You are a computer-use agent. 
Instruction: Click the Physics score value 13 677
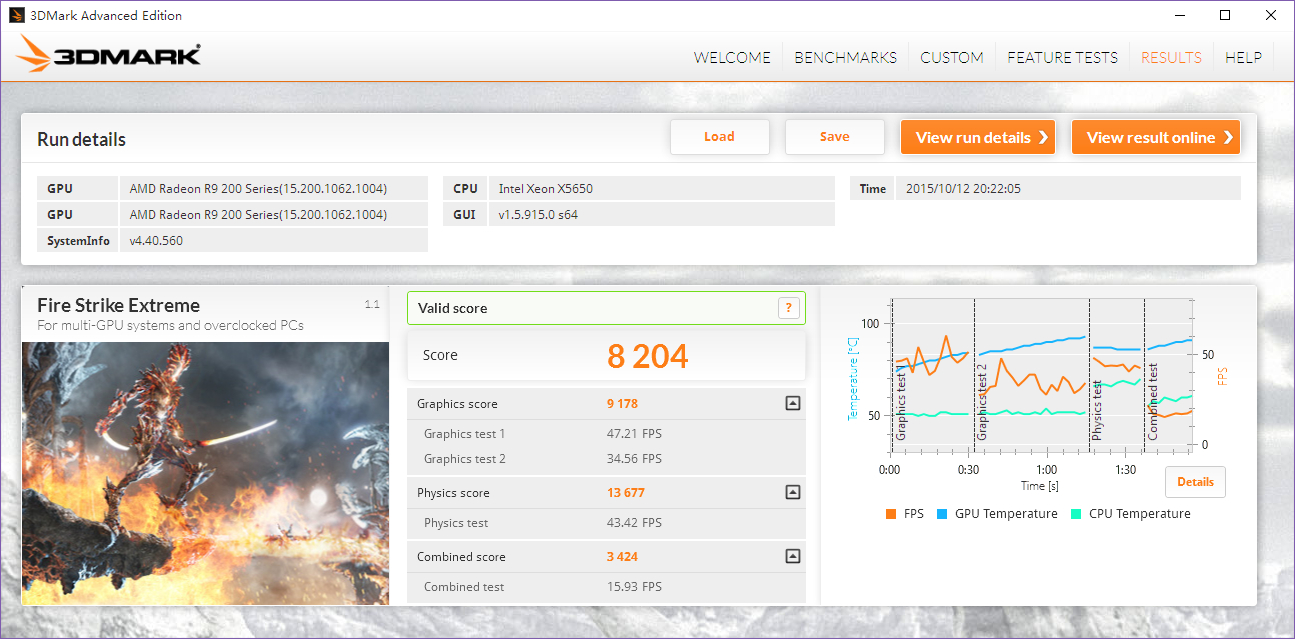point(626,493)
